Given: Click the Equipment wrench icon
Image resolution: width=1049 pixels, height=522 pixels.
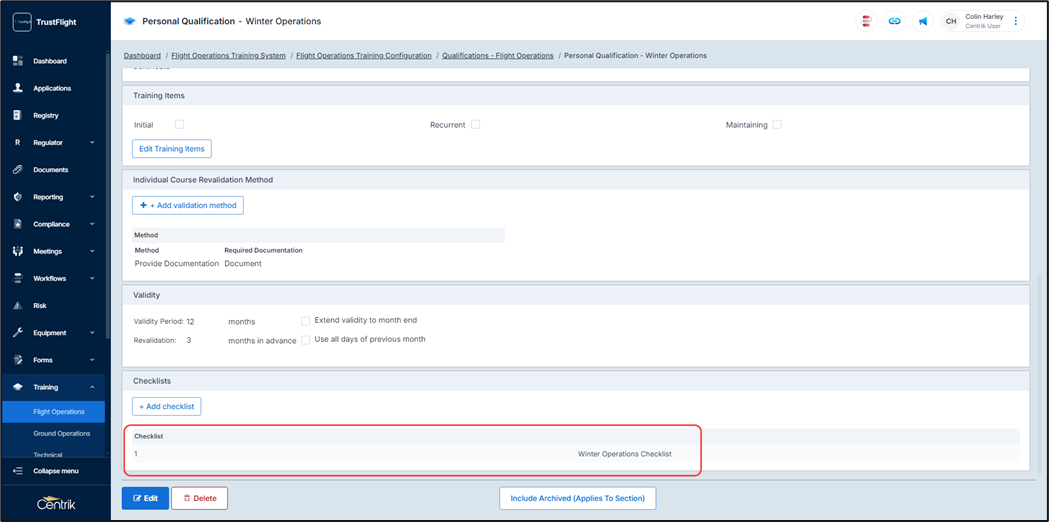Looking at the screenshot, I should pyautogui.click(x=18, y=333).
